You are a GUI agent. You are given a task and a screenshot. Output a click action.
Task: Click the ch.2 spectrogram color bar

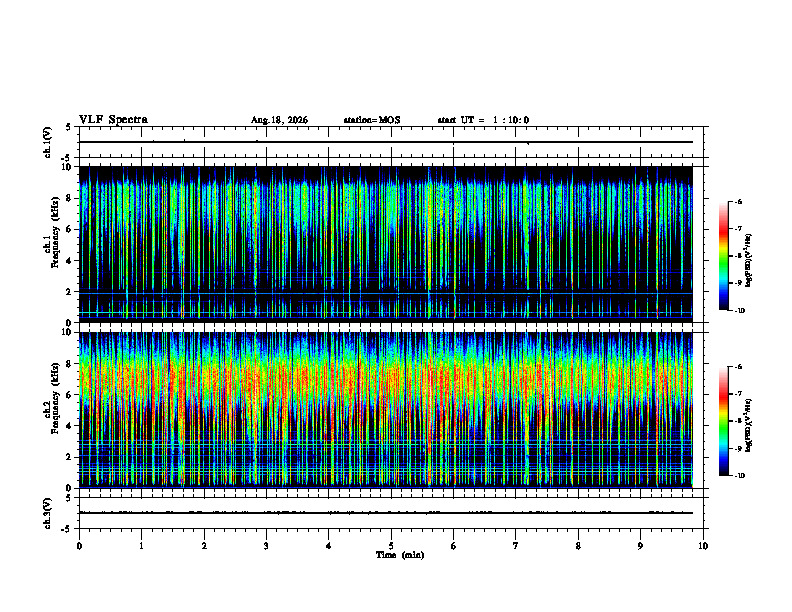[x=723, y=421]
